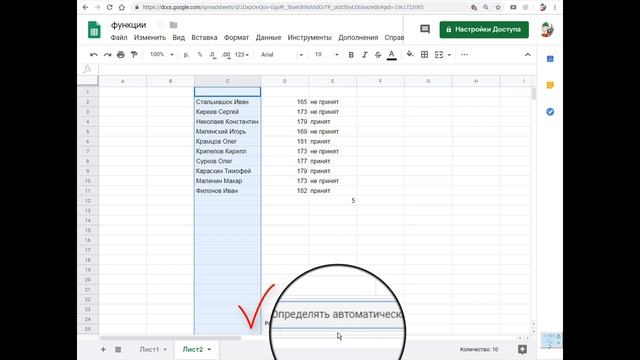640x360 pixels.
Task: Click Количество: 10 status summary
Action: click(x=479, y=349)
